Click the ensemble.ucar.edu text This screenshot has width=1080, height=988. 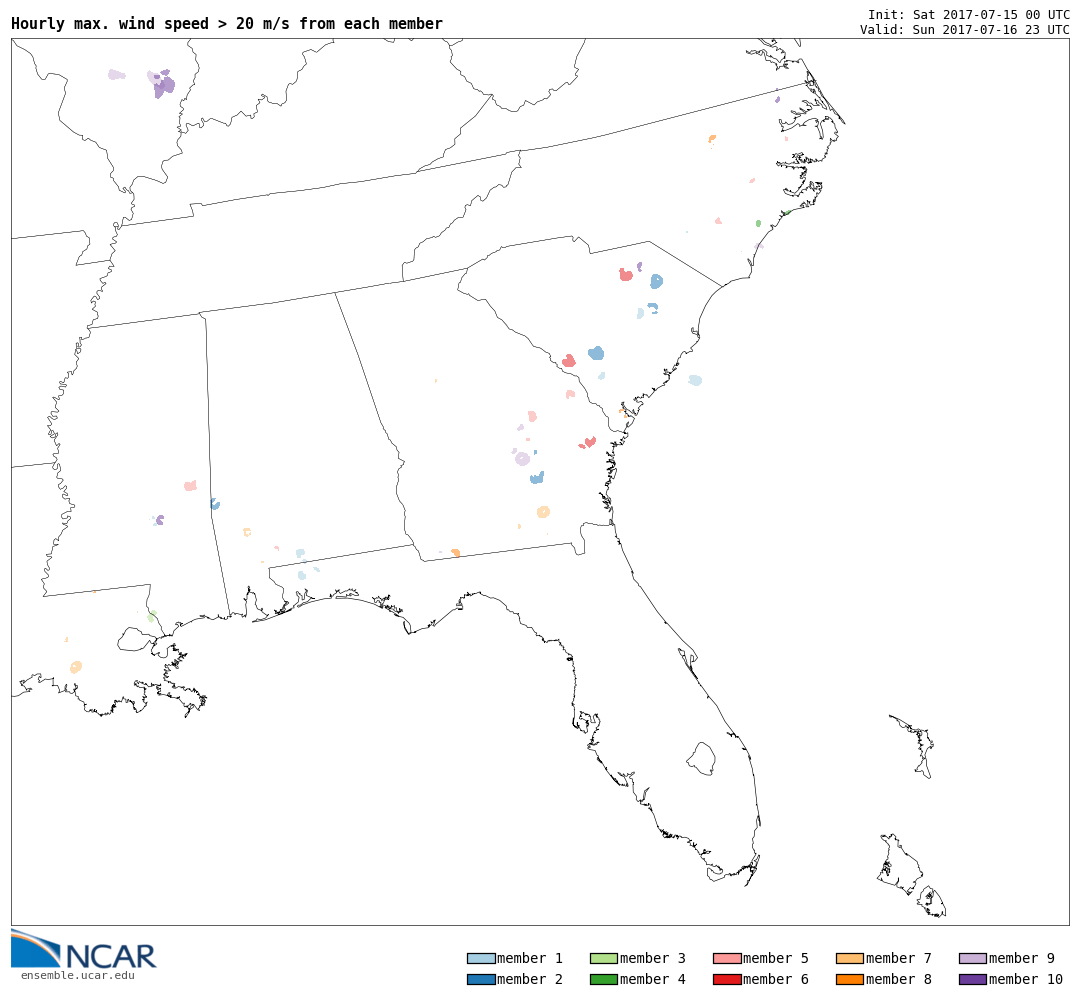[78, 975]
